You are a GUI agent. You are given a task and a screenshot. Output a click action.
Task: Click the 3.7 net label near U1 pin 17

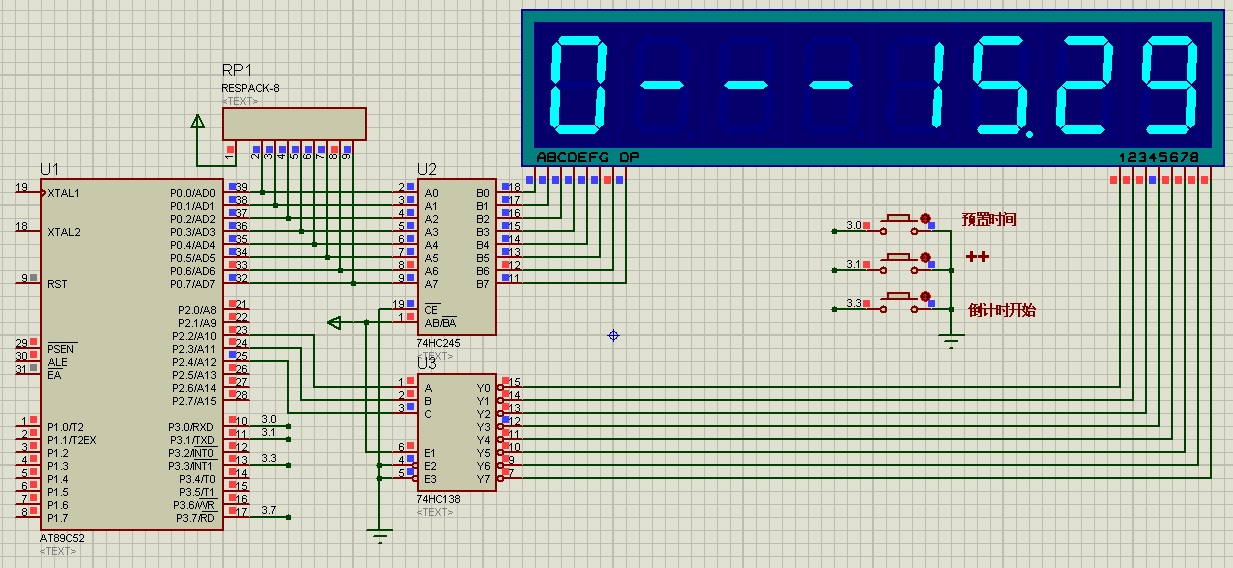coord(268,510)
